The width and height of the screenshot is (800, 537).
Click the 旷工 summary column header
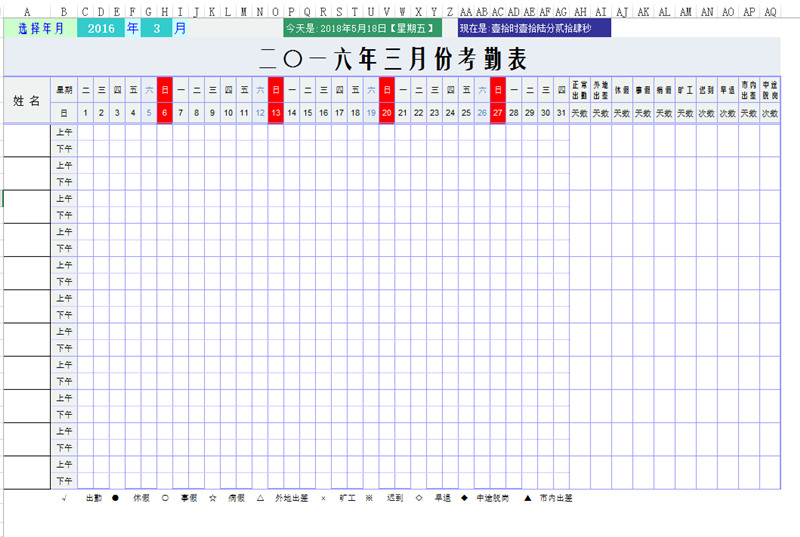tap(685, 89)
